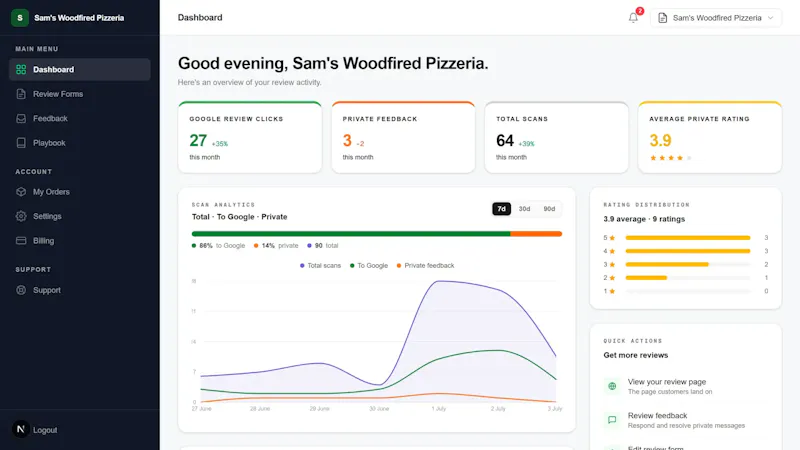800x450 pixels.
Task: Click orange private segment of progress bar
Action: click(x=536, y=234)
